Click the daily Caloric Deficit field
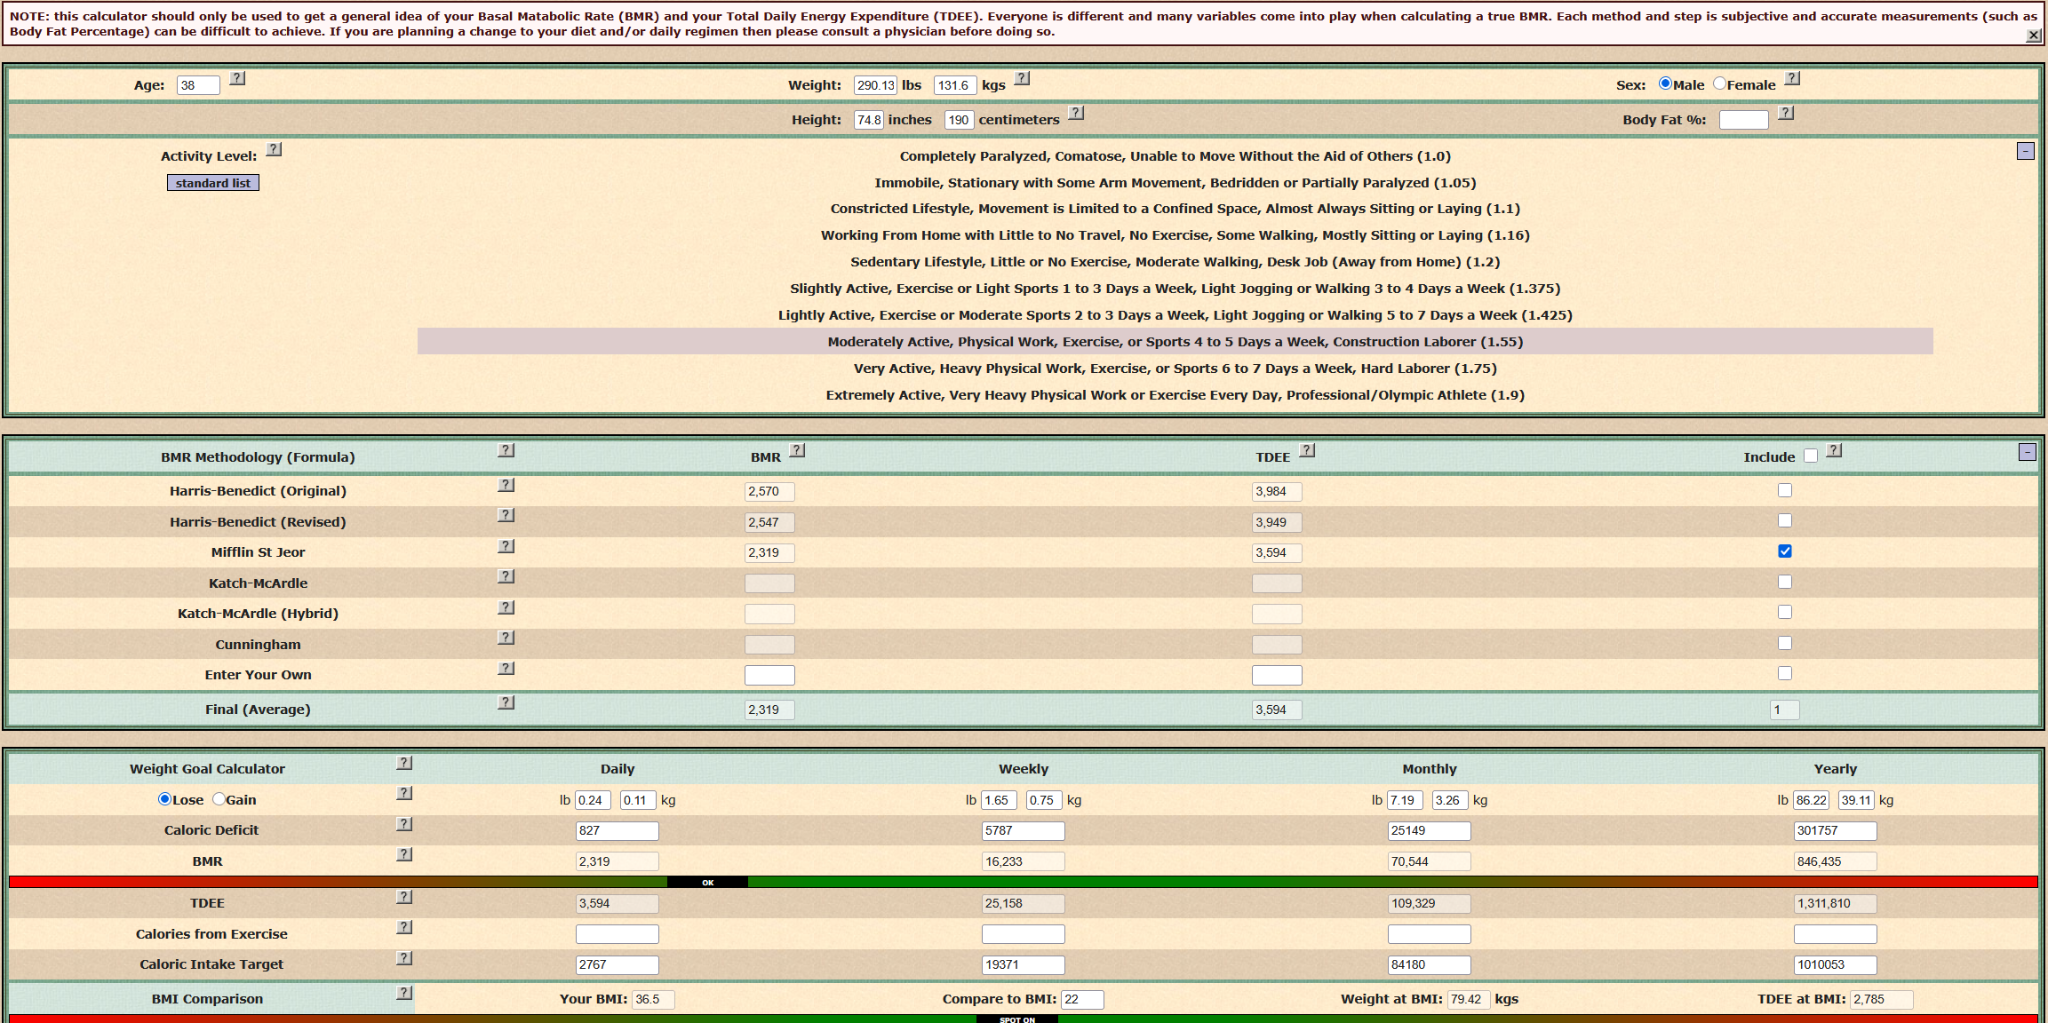Screen dimensions: 2048x1023 pyautogui.click(x=617, y=831)
